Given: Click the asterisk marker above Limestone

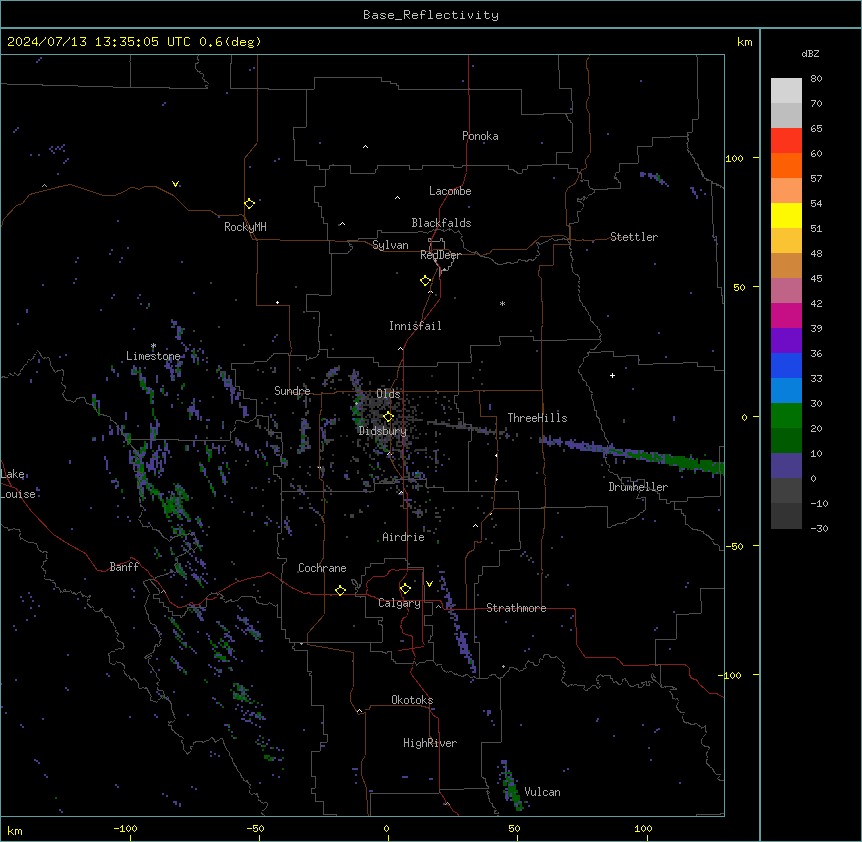Looking at the screenshot, I should (153, 346).
